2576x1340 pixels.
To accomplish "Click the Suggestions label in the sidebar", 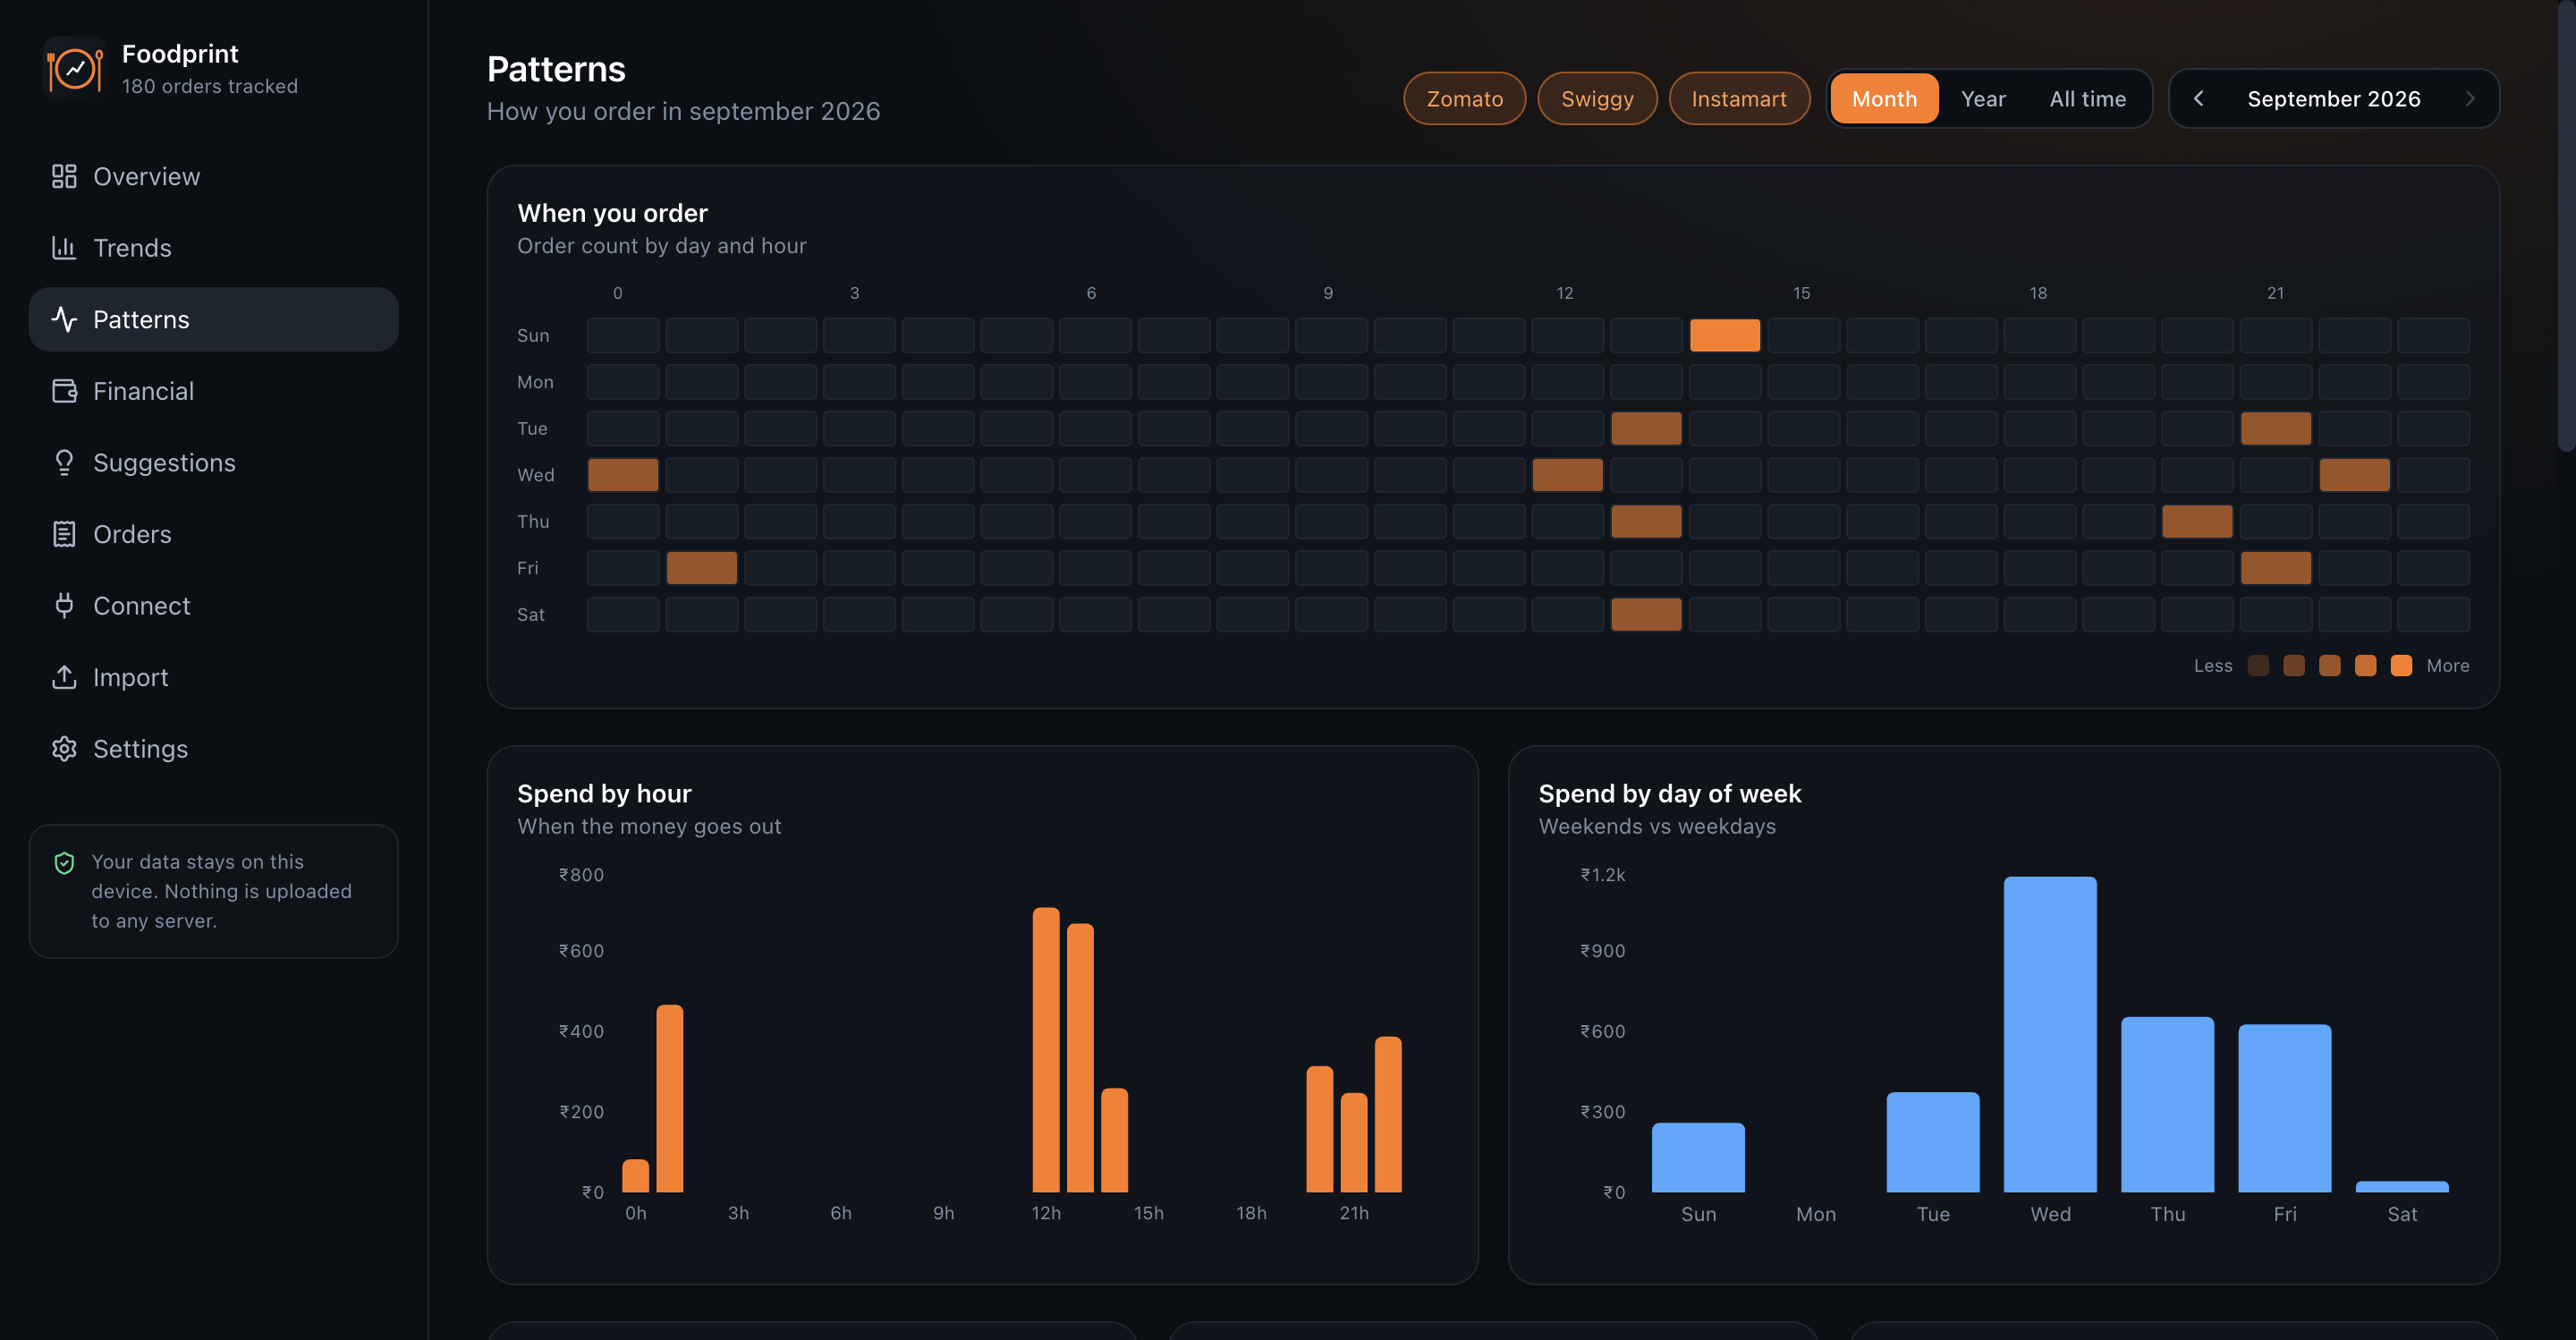I will click(164, 462).
